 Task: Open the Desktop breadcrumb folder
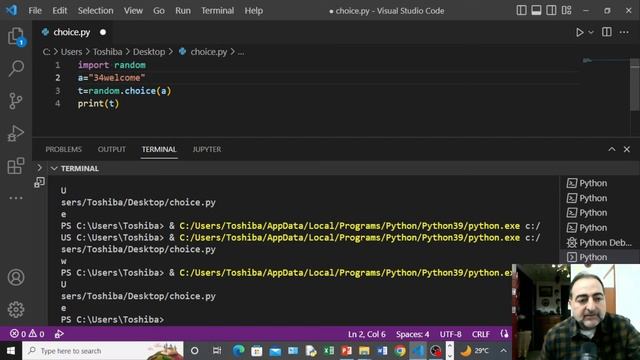(149, 52)
